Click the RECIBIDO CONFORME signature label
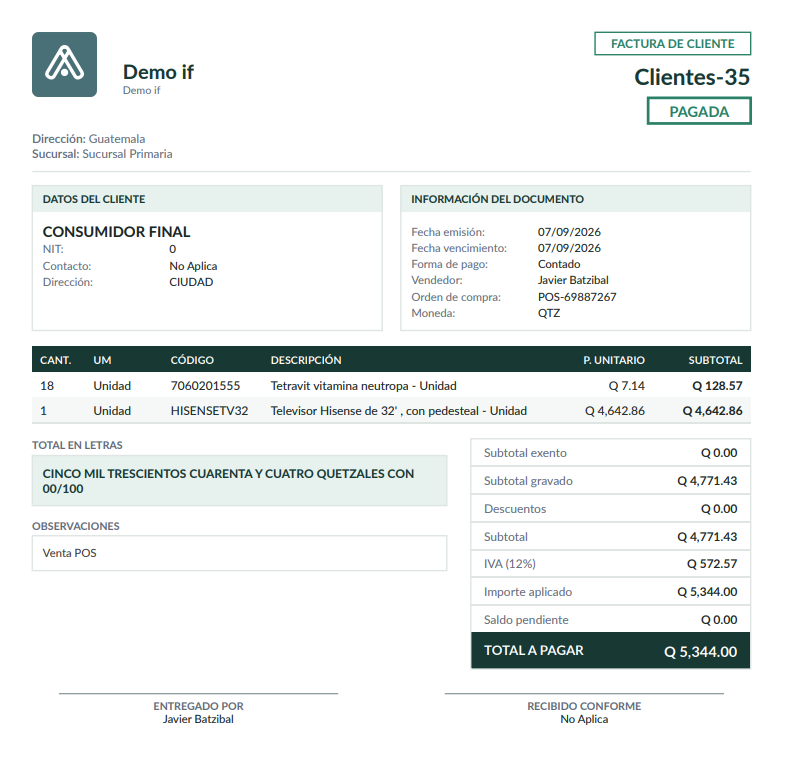This screenshot has height=776, width=785. click(584, 706)
